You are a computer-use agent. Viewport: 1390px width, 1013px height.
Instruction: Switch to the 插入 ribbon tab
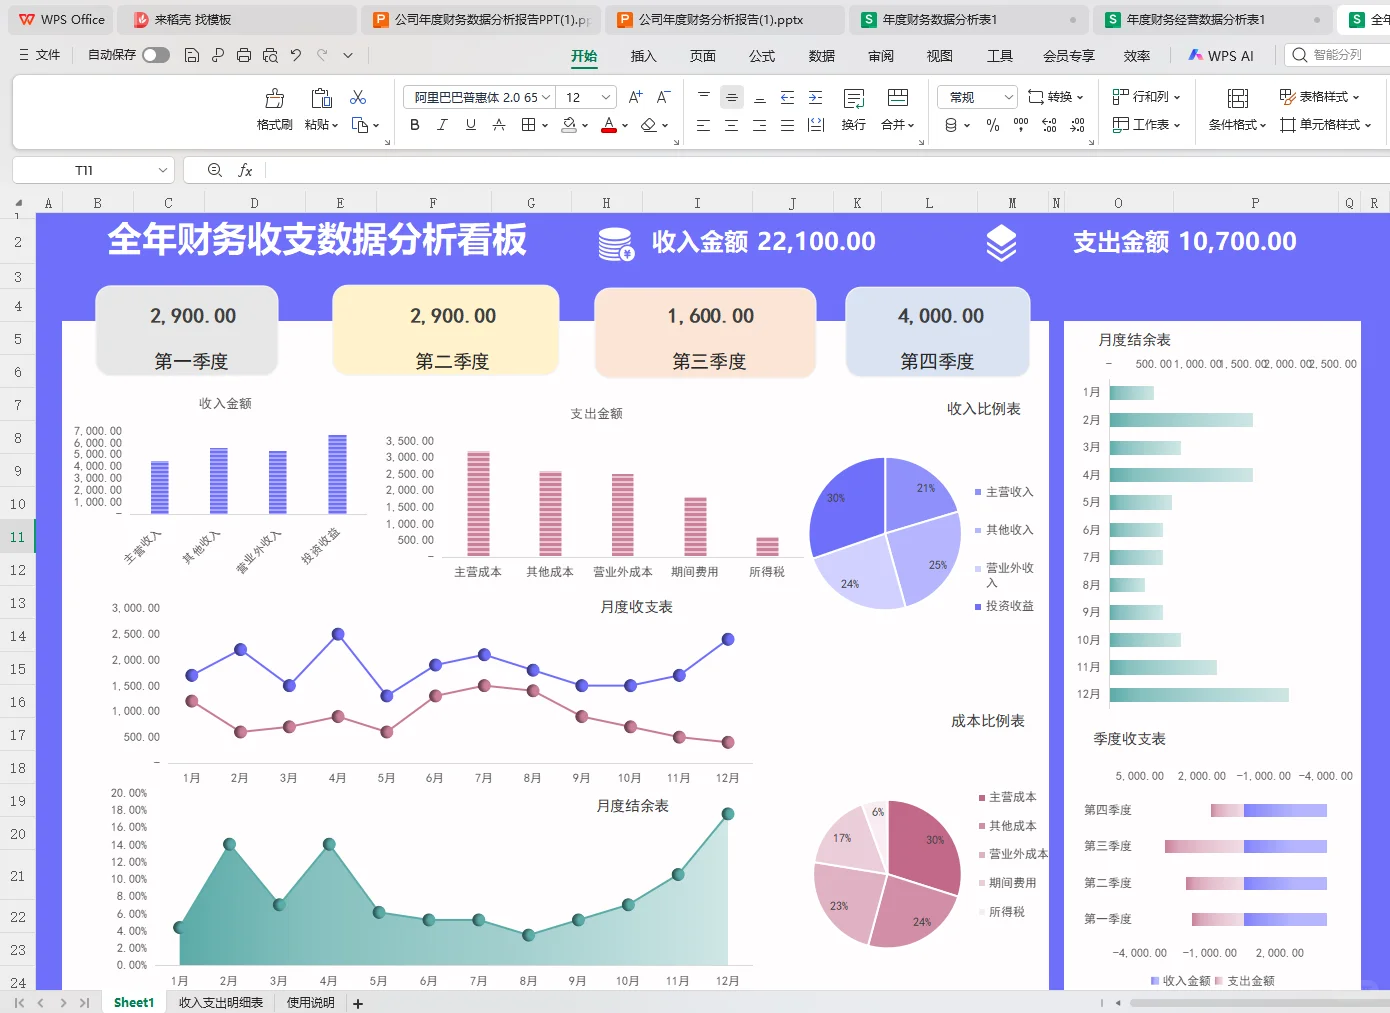coord(644,56)
